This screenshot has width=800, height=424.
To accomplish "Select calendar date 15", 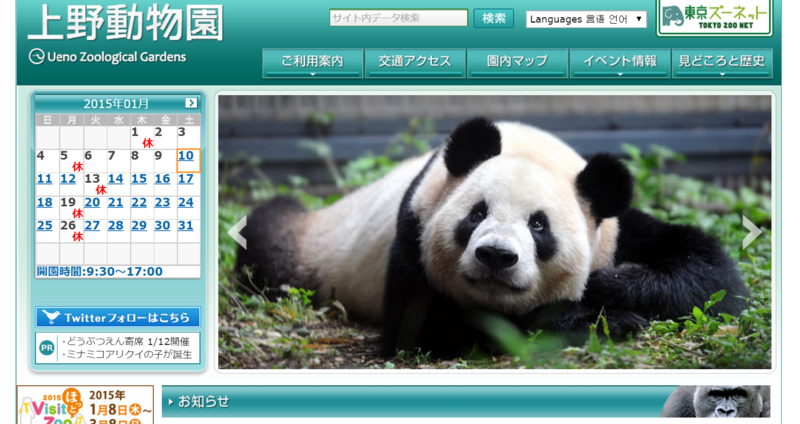I will tap(139, 179).
